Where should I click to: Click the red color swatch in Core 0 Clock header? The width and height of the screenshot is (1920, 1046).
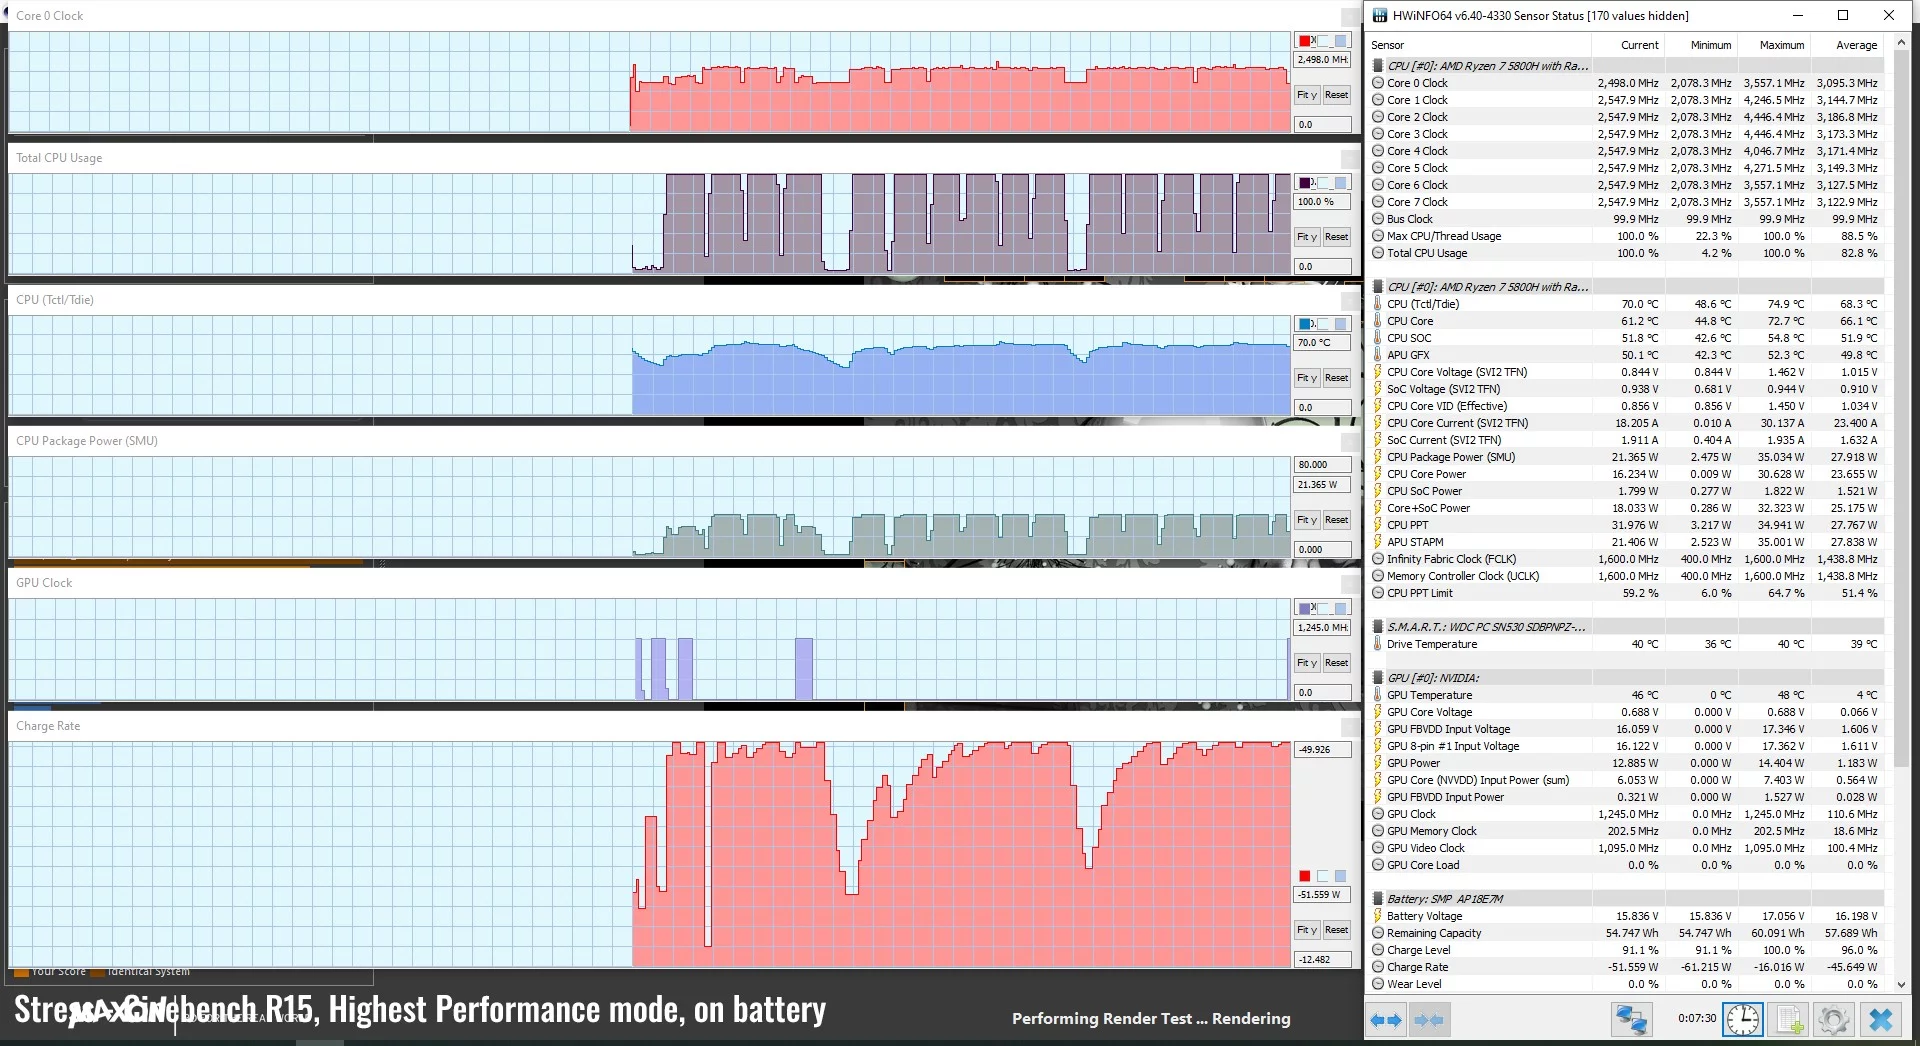coord(1303,40)
